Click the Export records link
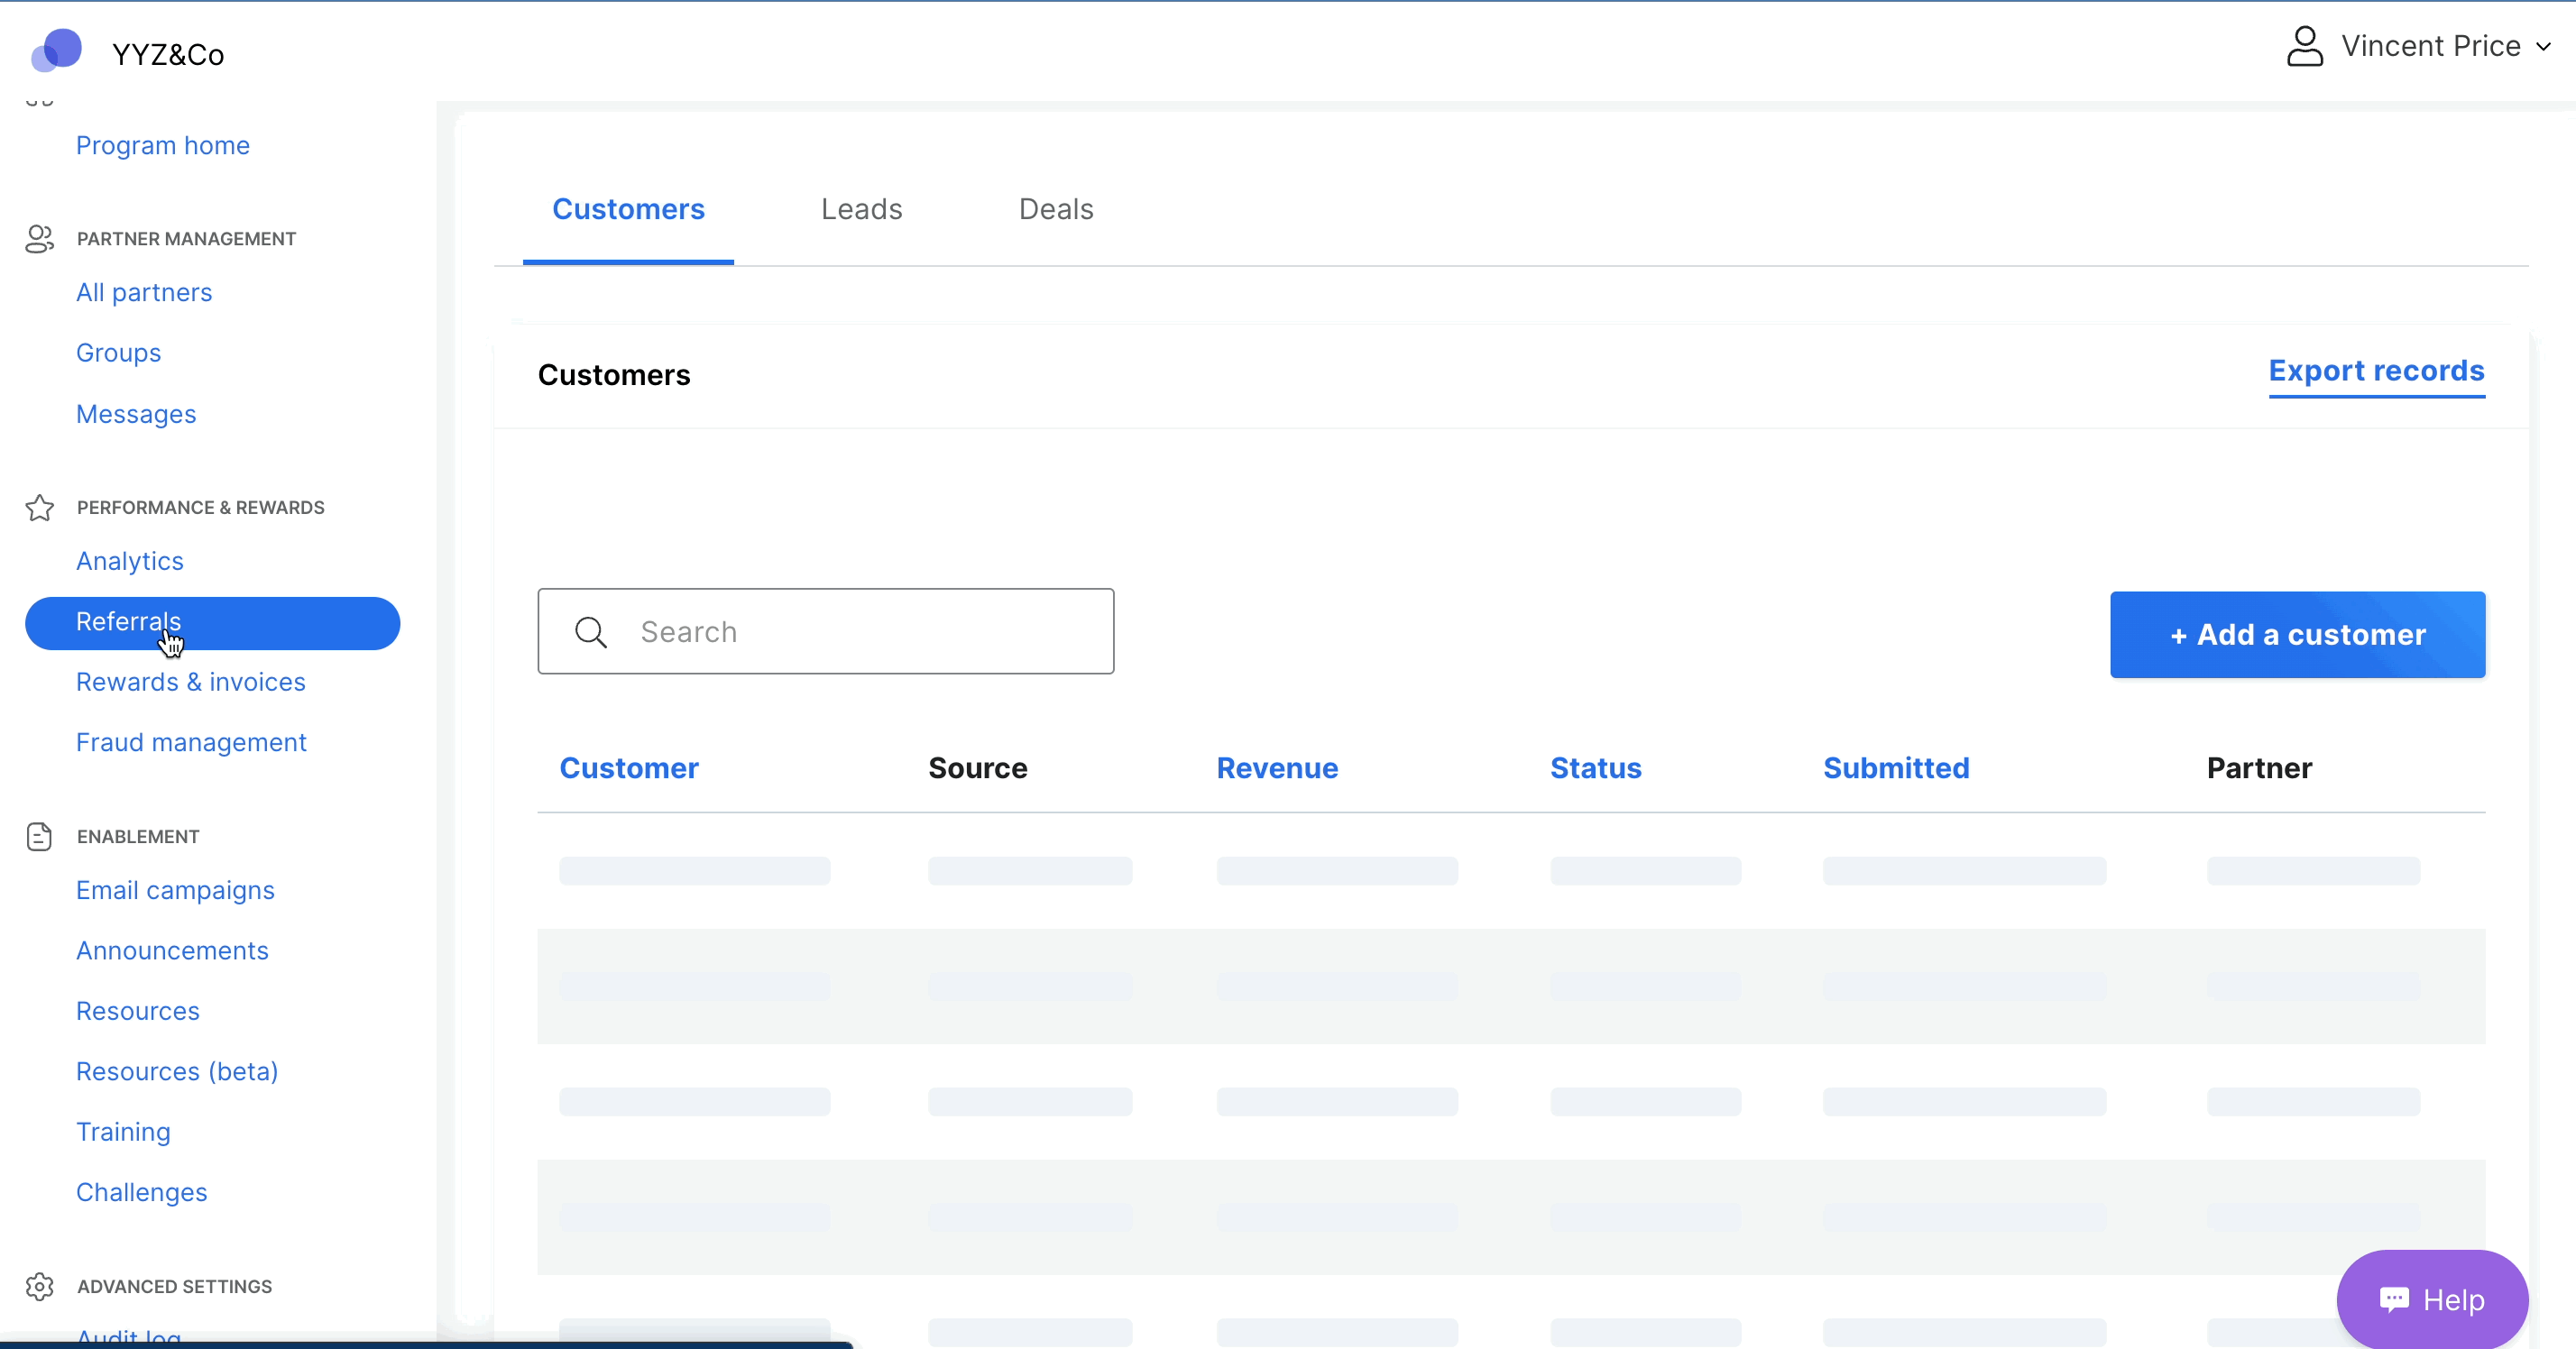The width and height of the screenshot is (2576, 1349). point(2376,372)
